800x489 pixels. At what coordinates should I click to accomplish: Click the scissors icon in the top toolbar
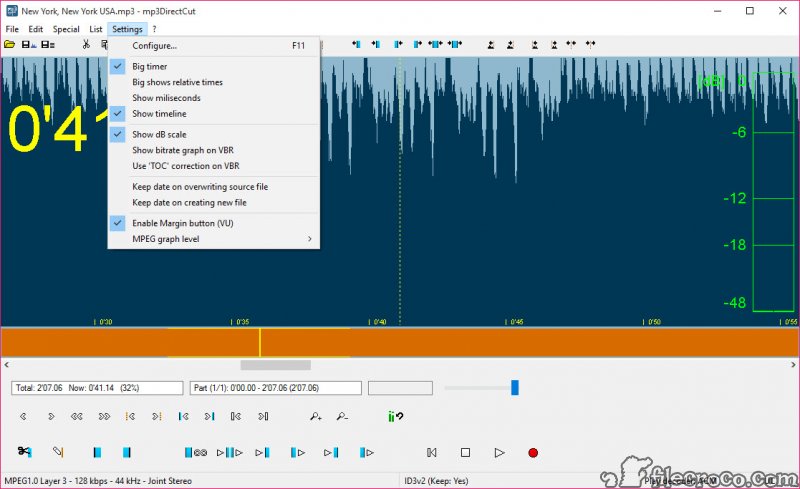pos(86,44)
